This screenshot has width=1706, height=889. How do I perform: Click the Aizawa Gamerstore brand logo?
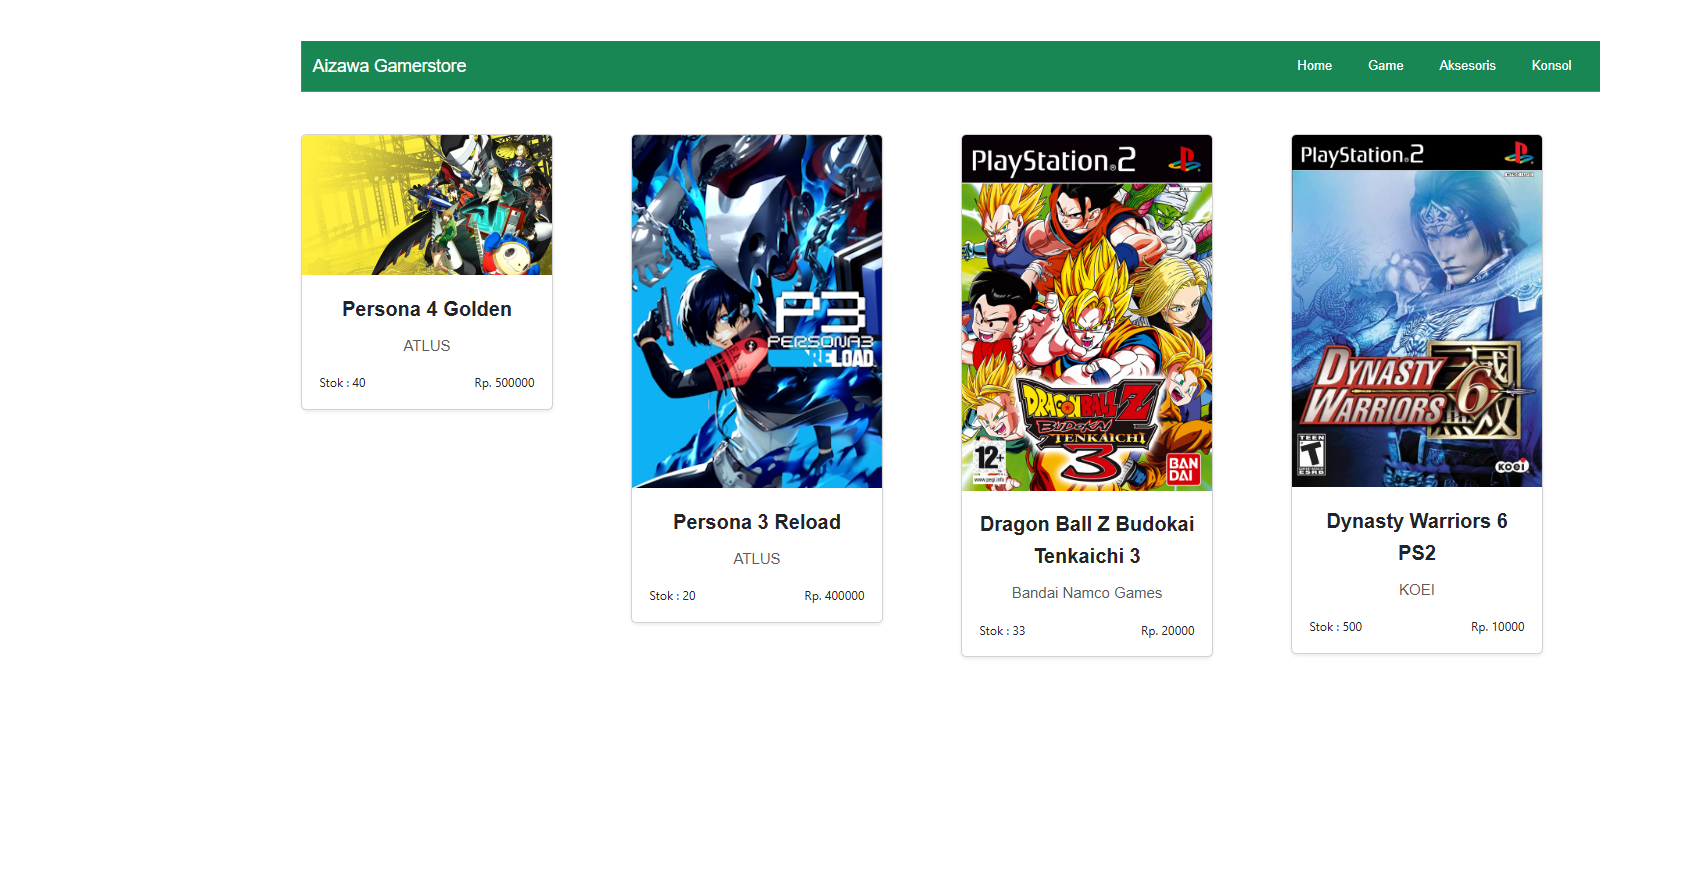pos(389,66)
